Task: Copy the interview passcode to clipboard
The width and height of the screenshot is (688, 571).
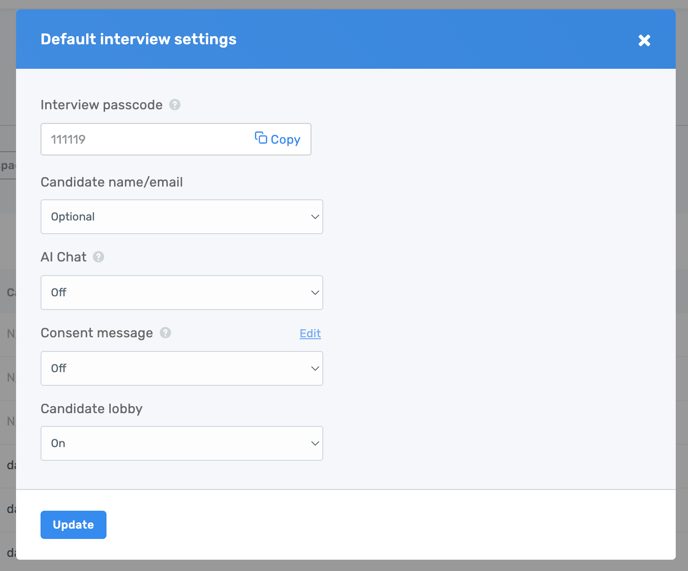Action: (x=277, y=139)
